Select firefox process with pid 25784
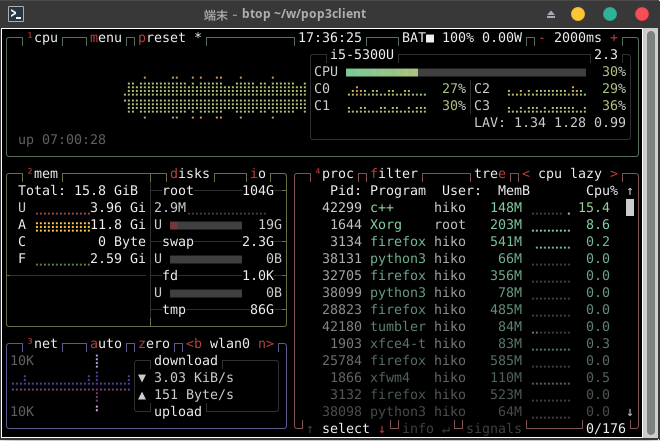The image size is (660, 441). (466, 360)
